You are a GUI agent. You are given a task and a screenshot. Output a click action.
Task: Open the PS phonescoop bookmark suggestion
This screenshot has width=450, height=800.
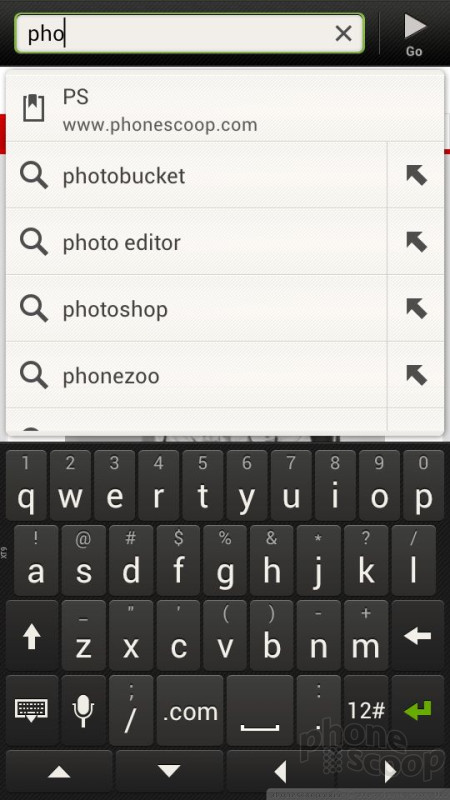[224, 108]
